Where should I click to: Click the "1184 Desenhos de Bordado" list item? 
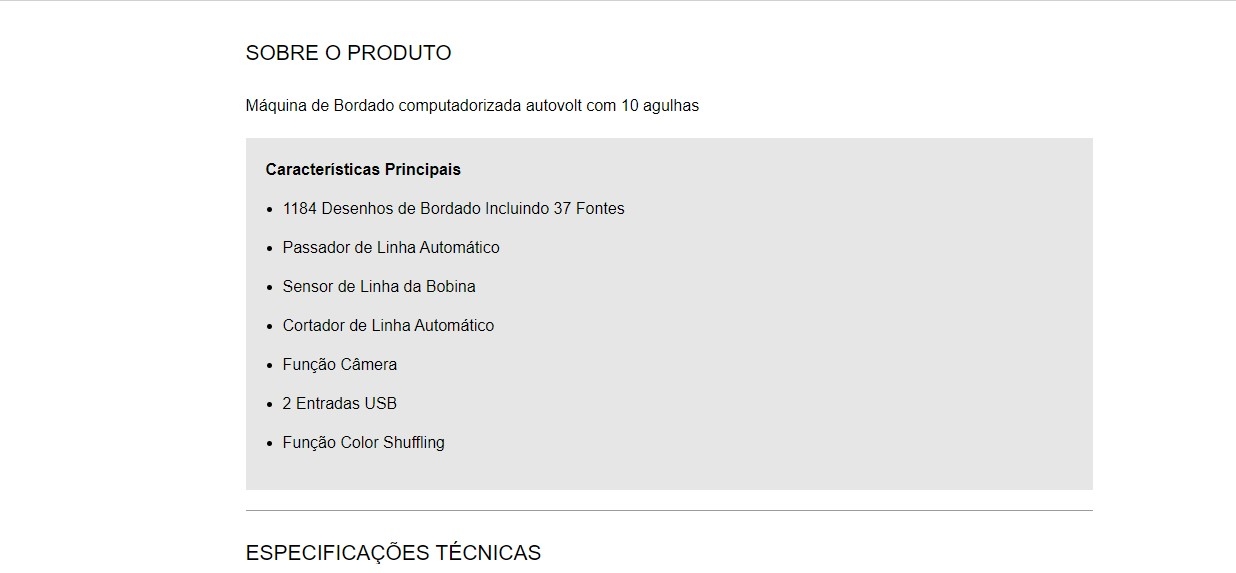tap(381, 209)
